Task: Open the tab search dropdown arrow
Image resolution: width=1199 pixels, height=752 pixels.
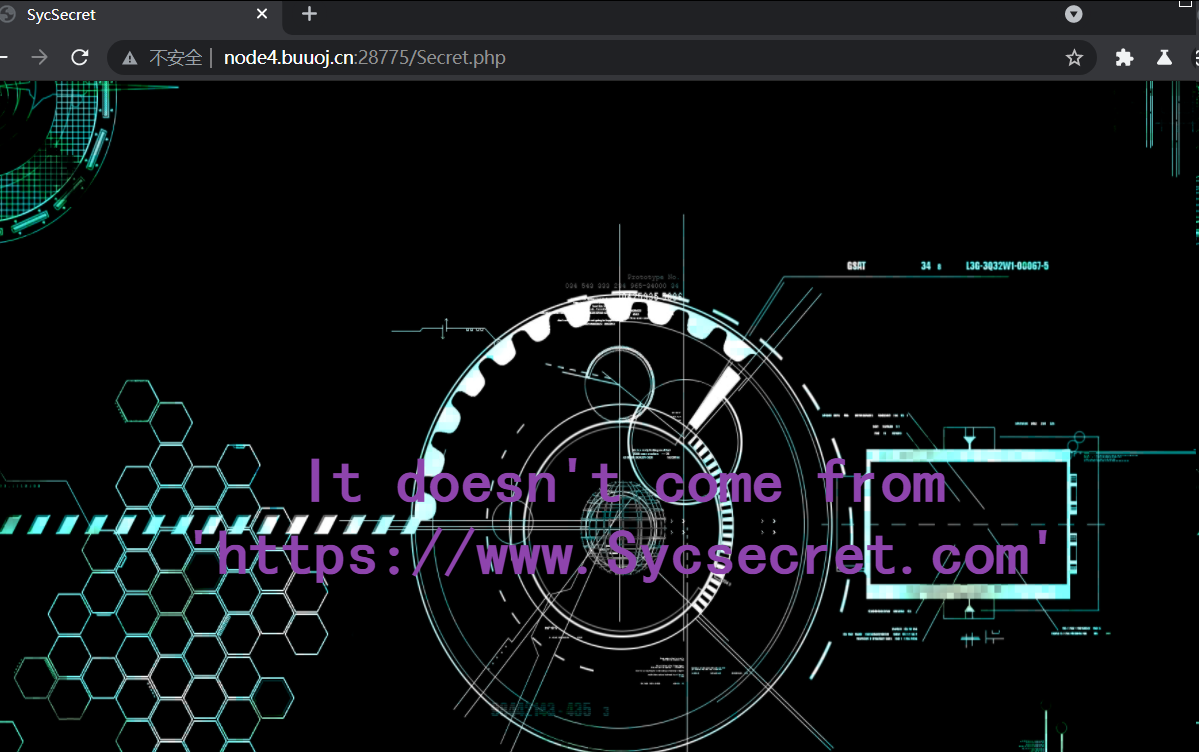Action: pos(1074,14)
